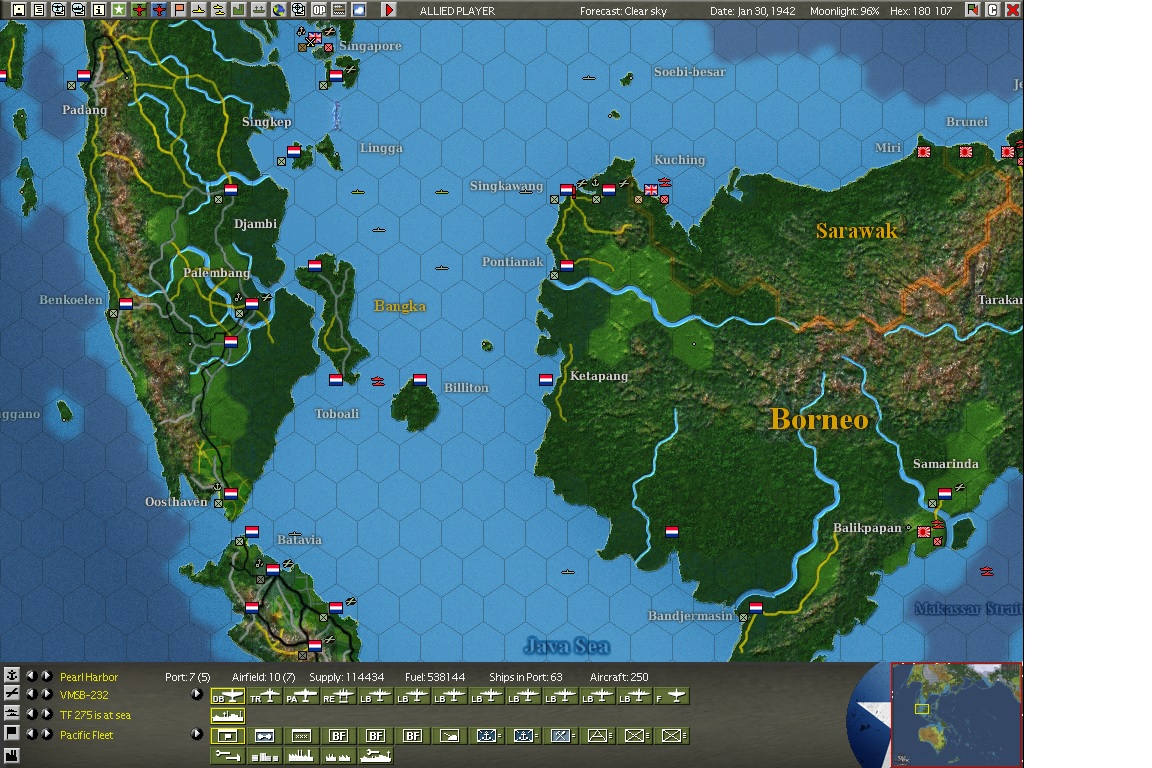Image resolution: width=1152 pixels, height=768 pixels.
Task: Open the OP operations report icon
Action: [319, 10]
